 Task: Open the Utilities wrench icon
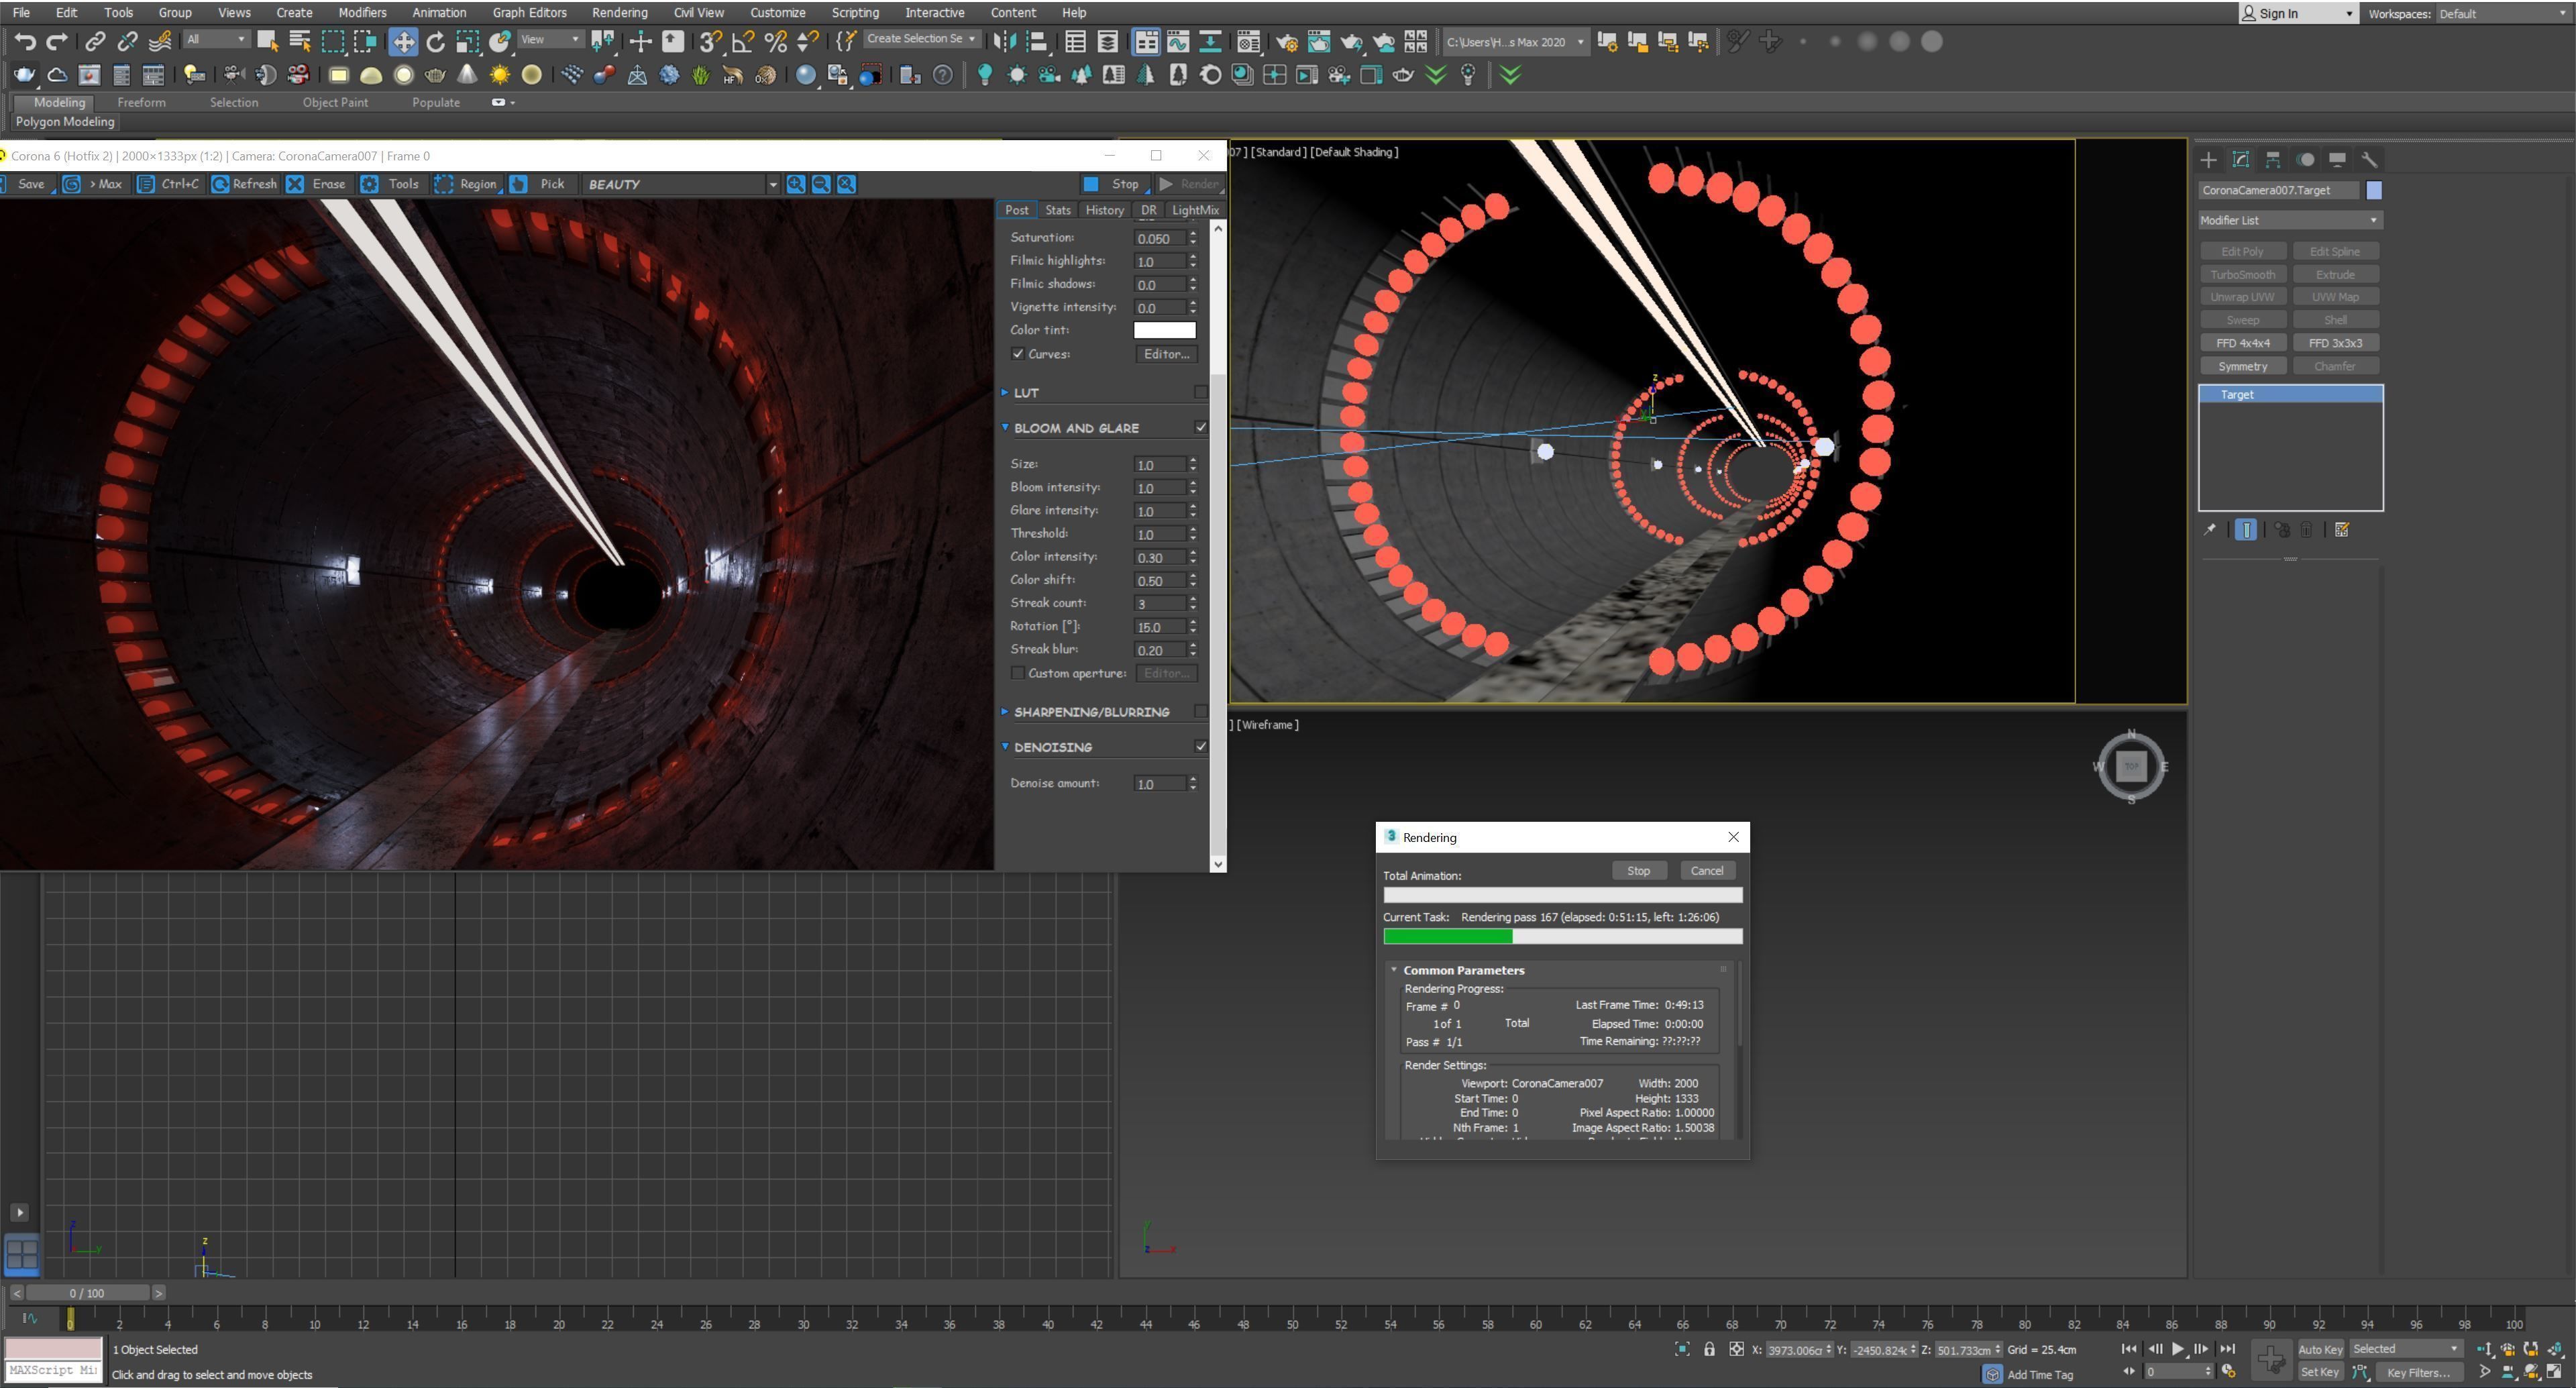(x=2369, y=159)
